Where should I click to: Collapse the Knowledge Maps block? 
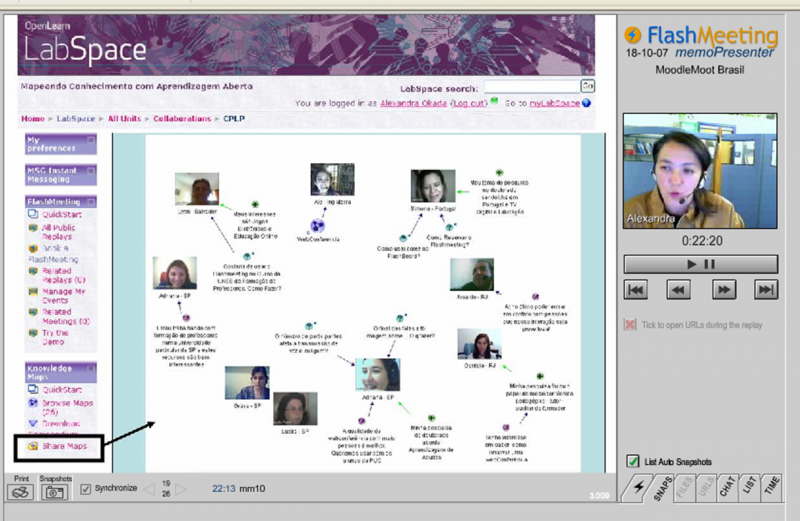tap(91, 369)
